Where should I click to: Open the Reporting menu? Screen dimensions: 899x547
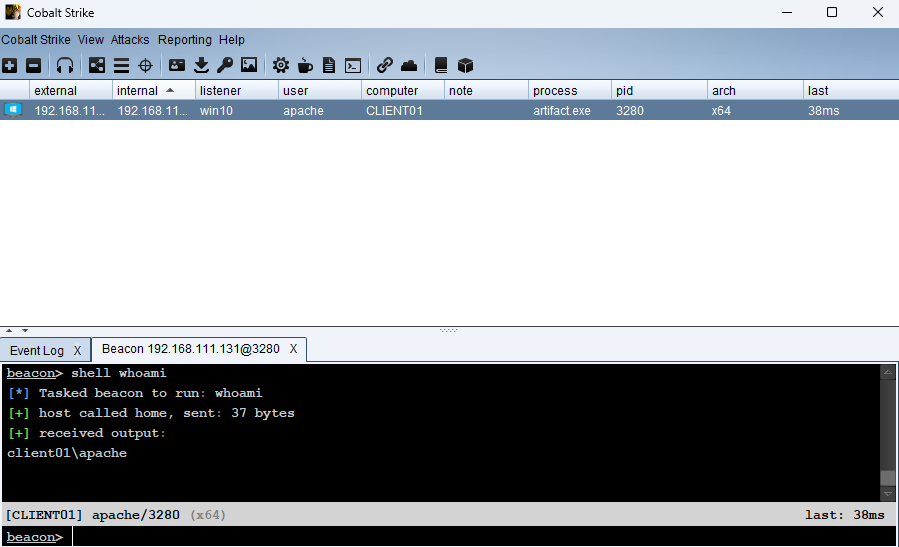pos(185,40)
